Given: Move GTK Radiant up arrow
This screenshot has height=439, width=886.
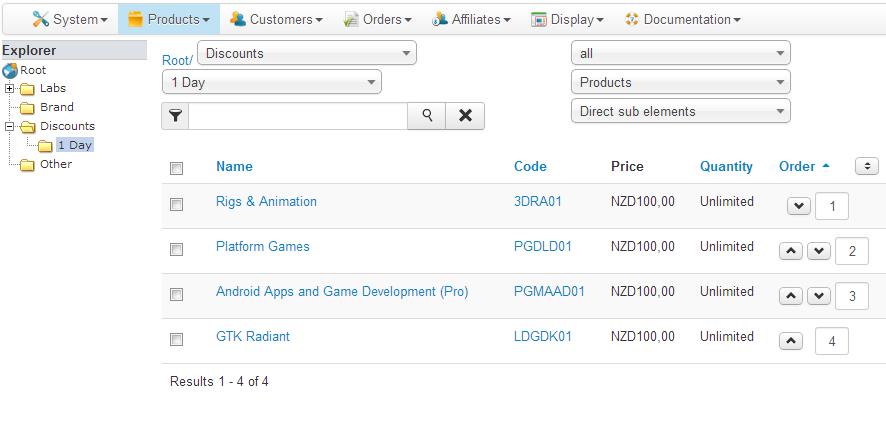Looking at the screenshot, I should point(790,341).
